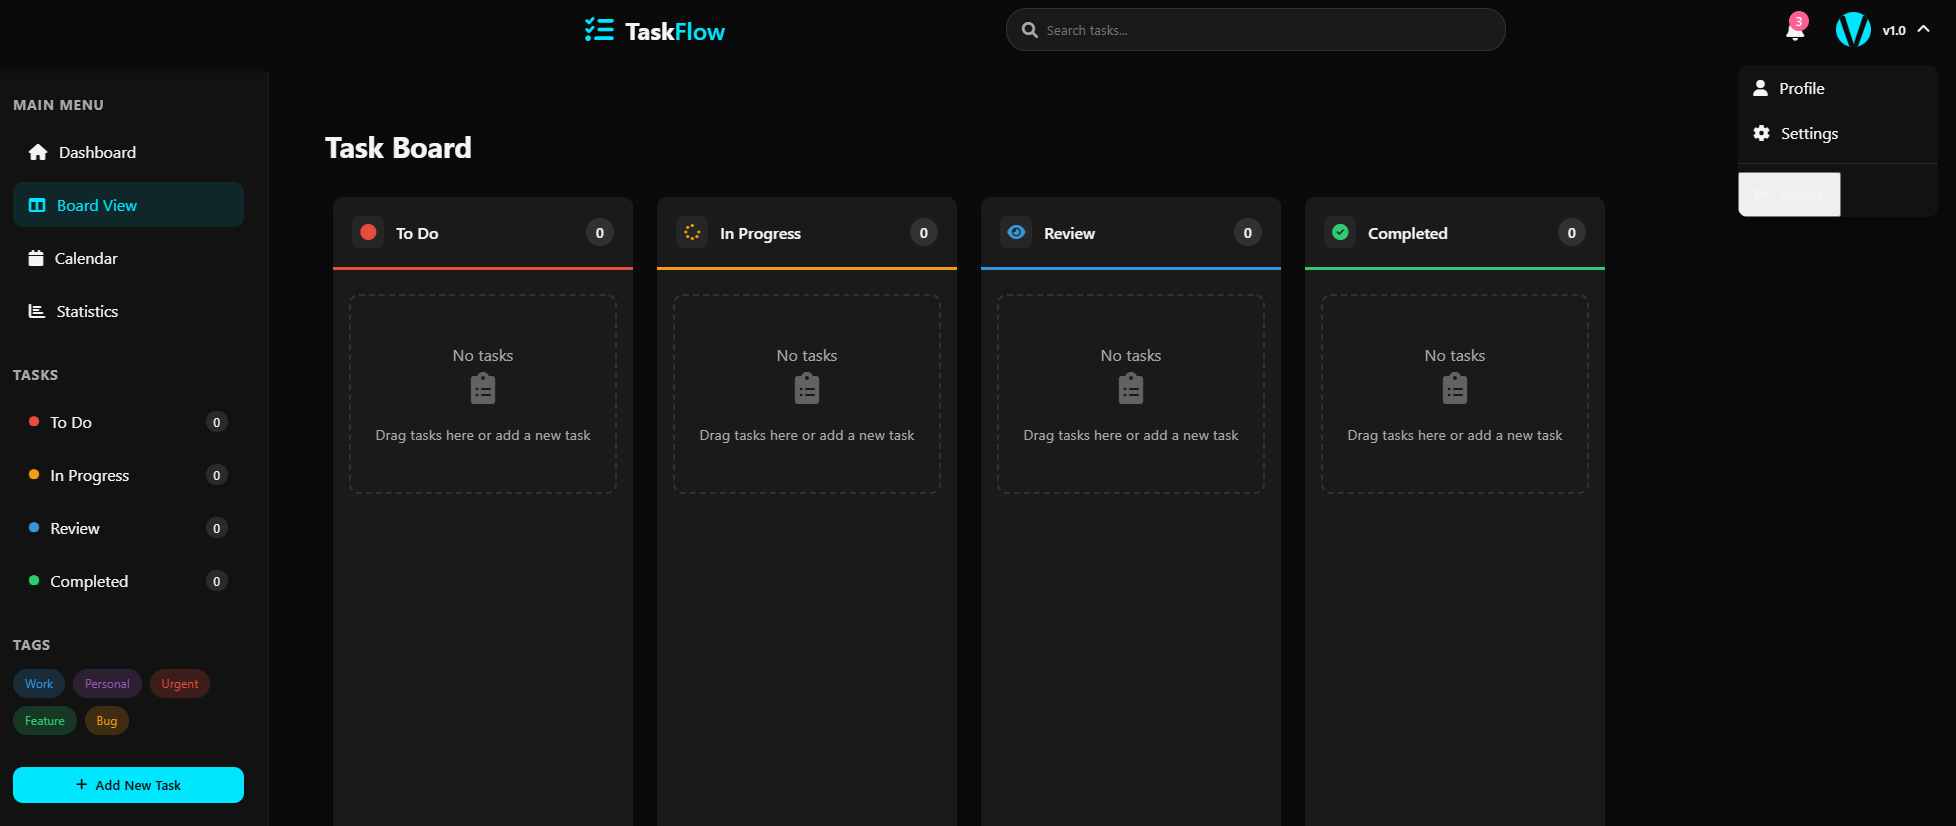Click the Review column count badge
1956x826 pixels.
pos(1248,233)
